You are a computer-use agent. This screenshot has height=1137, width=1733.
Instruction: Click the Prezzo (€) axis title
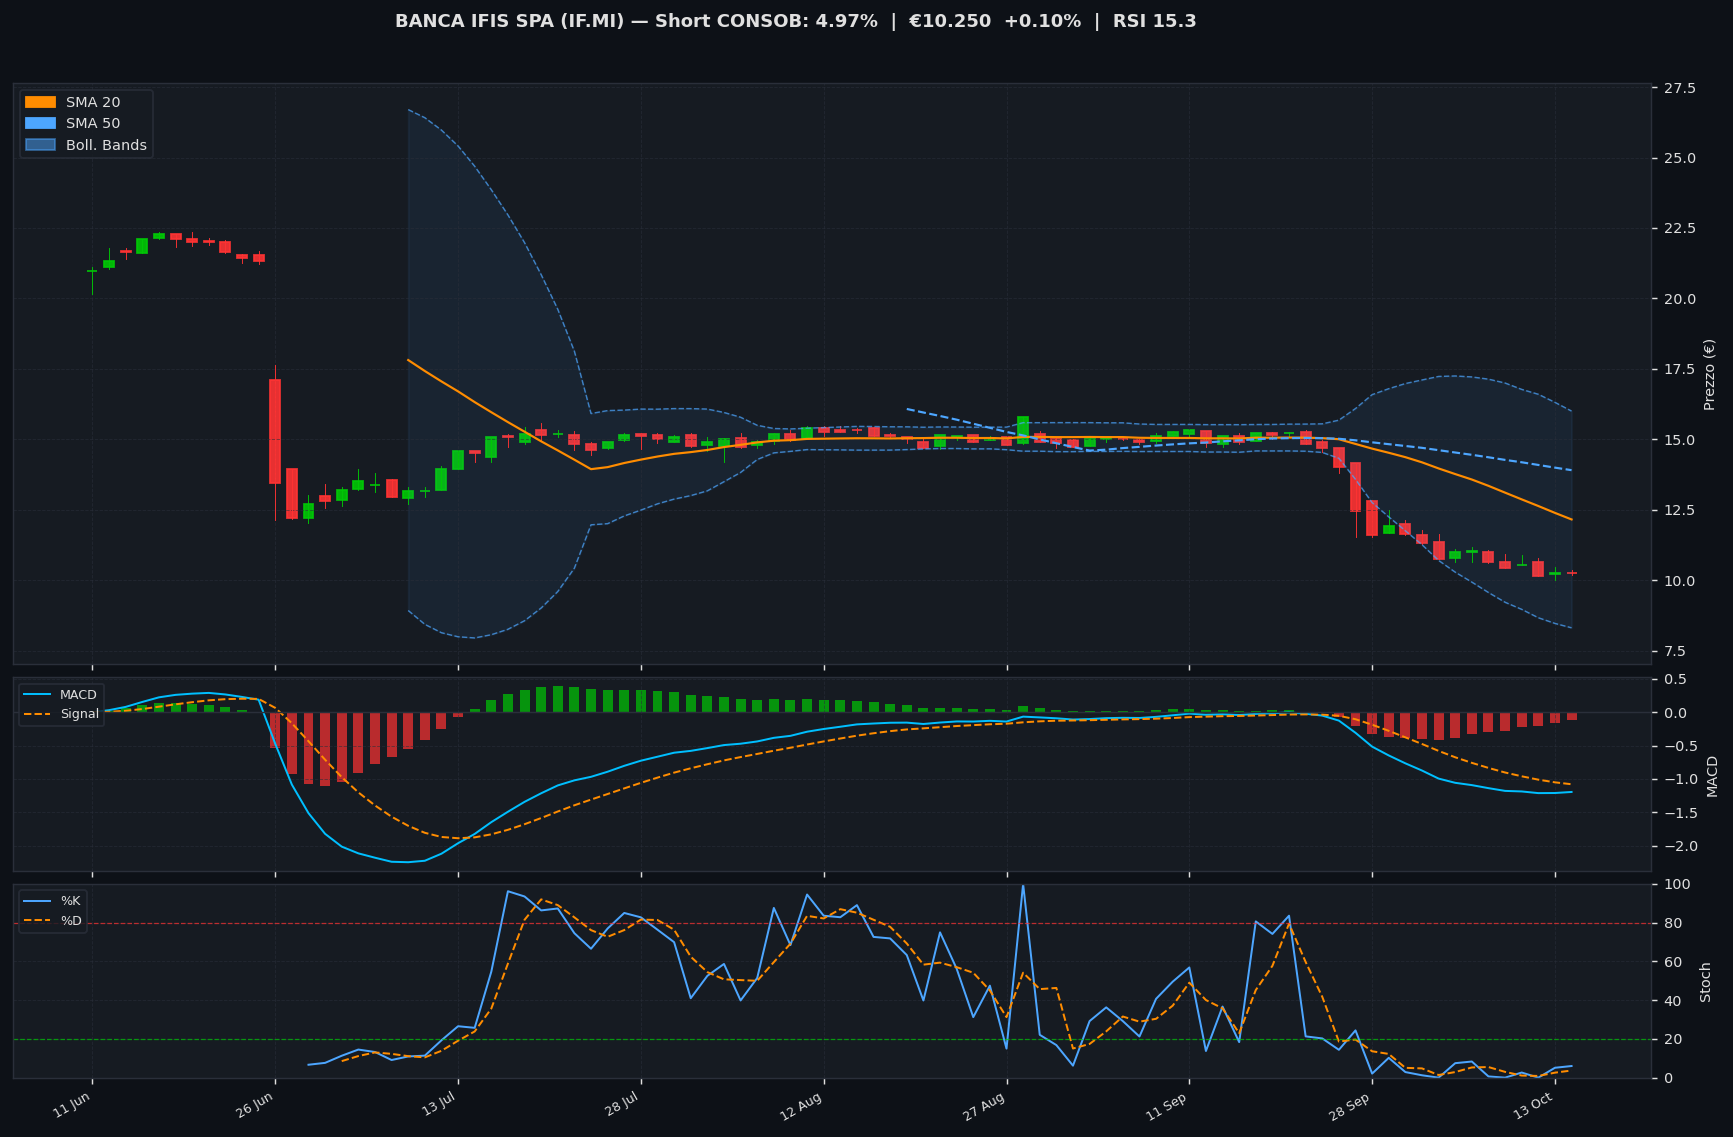[1709, 374]
